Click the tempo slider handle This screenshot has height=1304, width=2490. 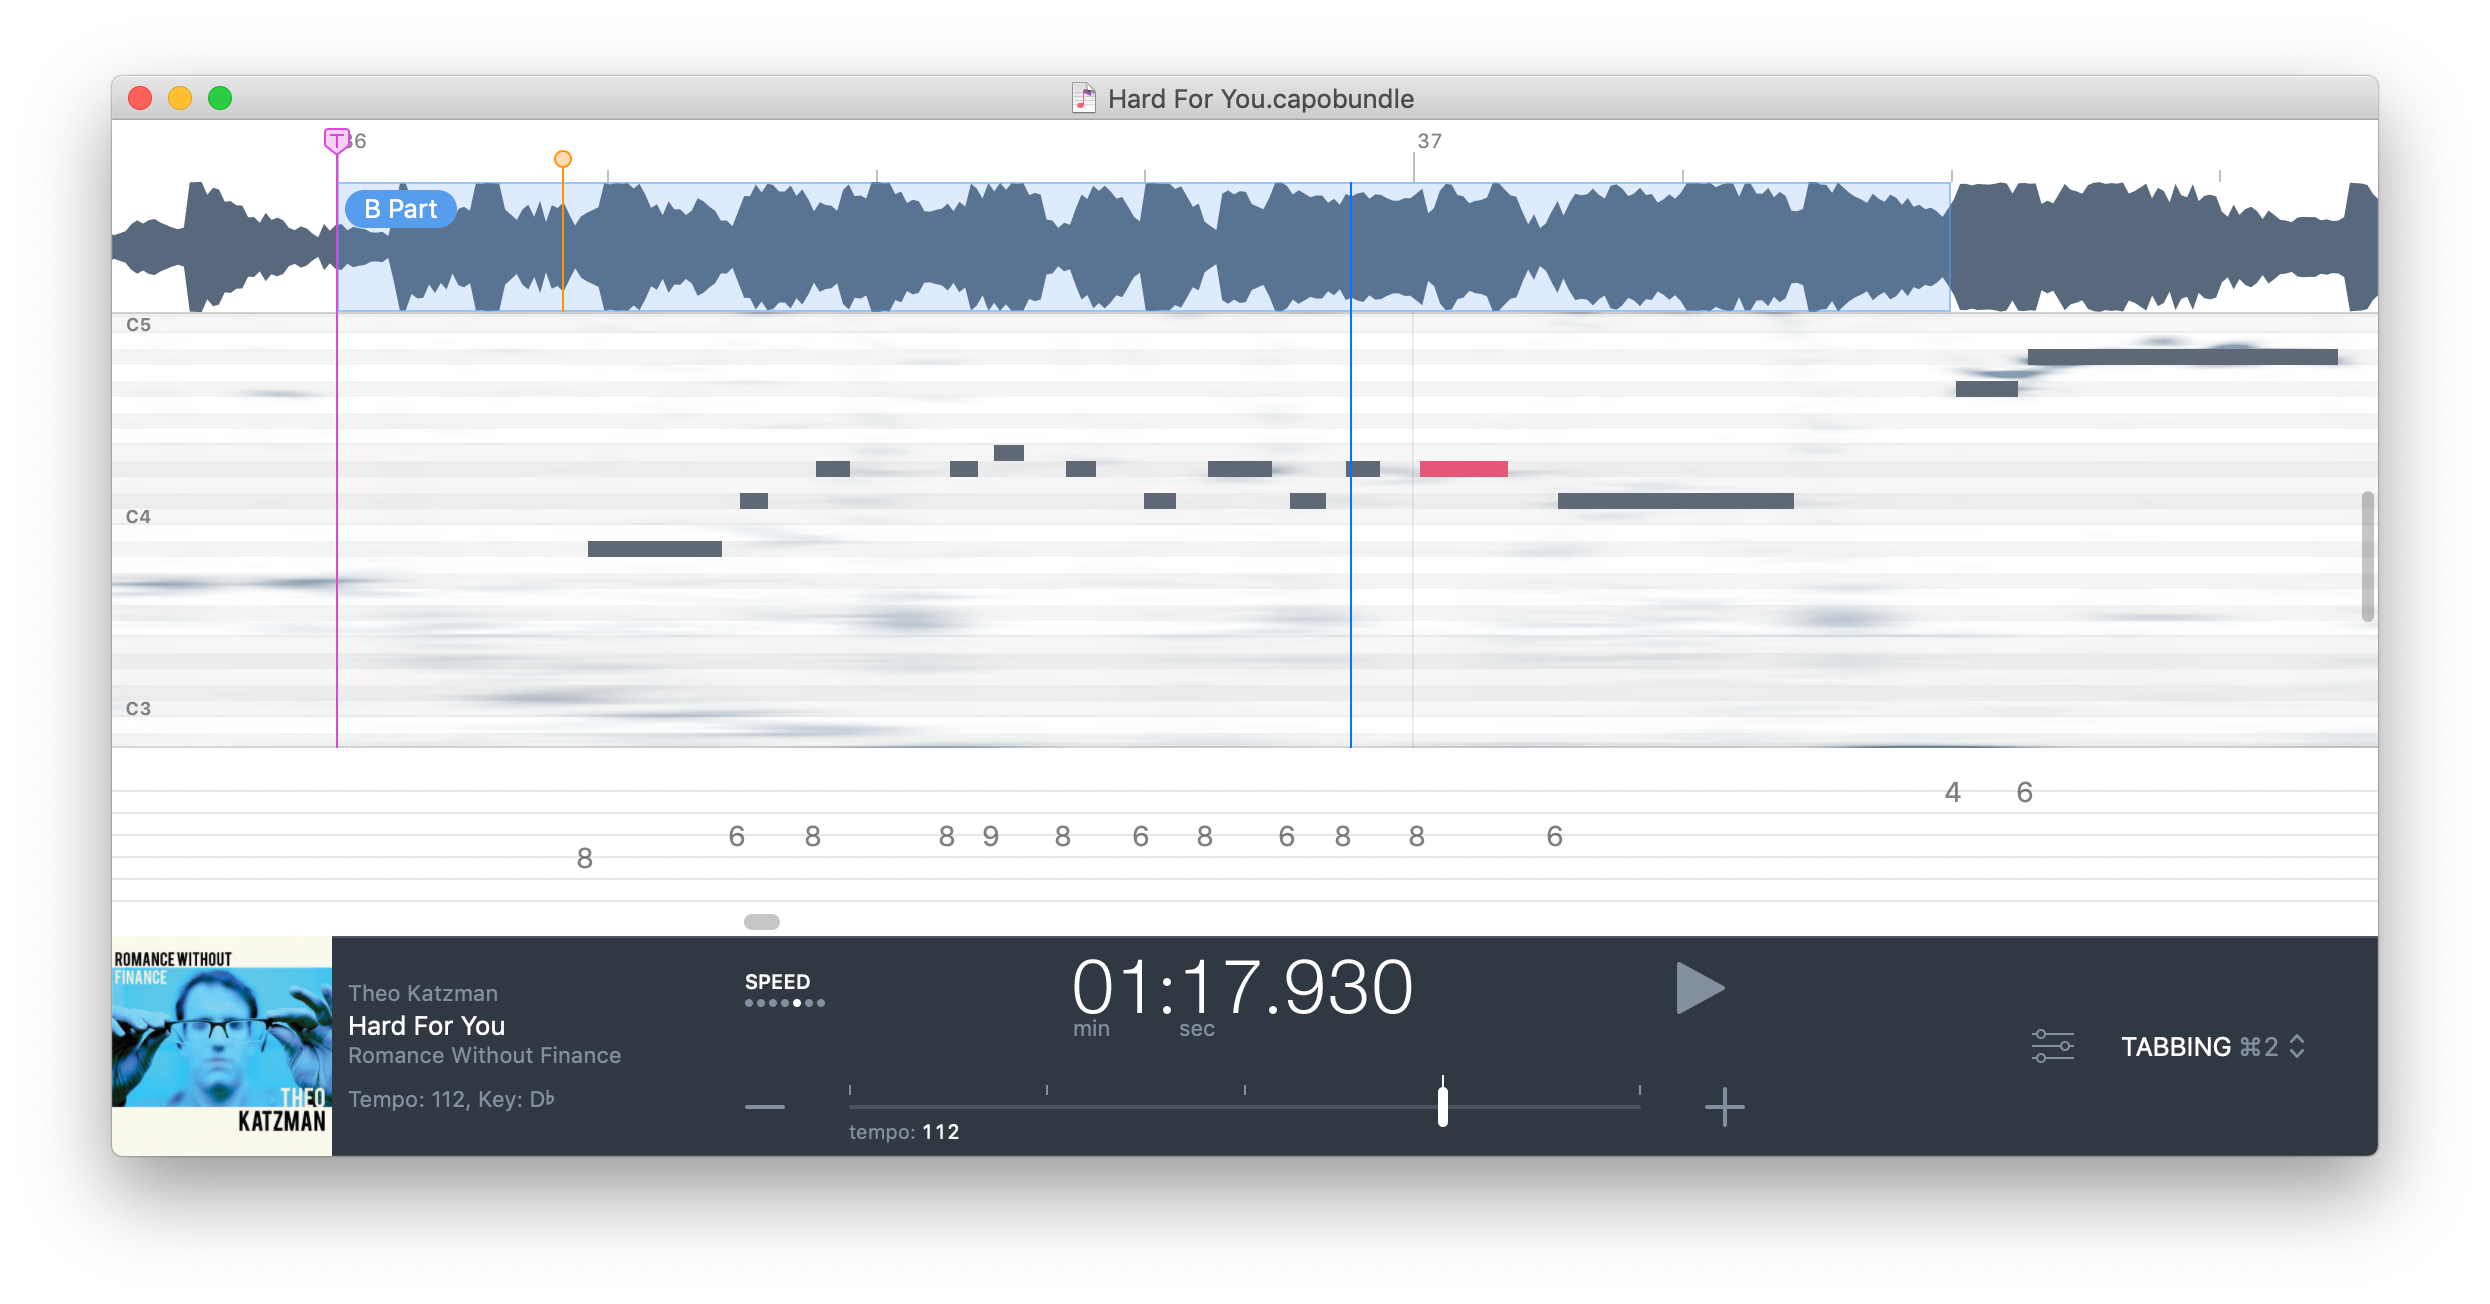[x=1442, y=1106]
